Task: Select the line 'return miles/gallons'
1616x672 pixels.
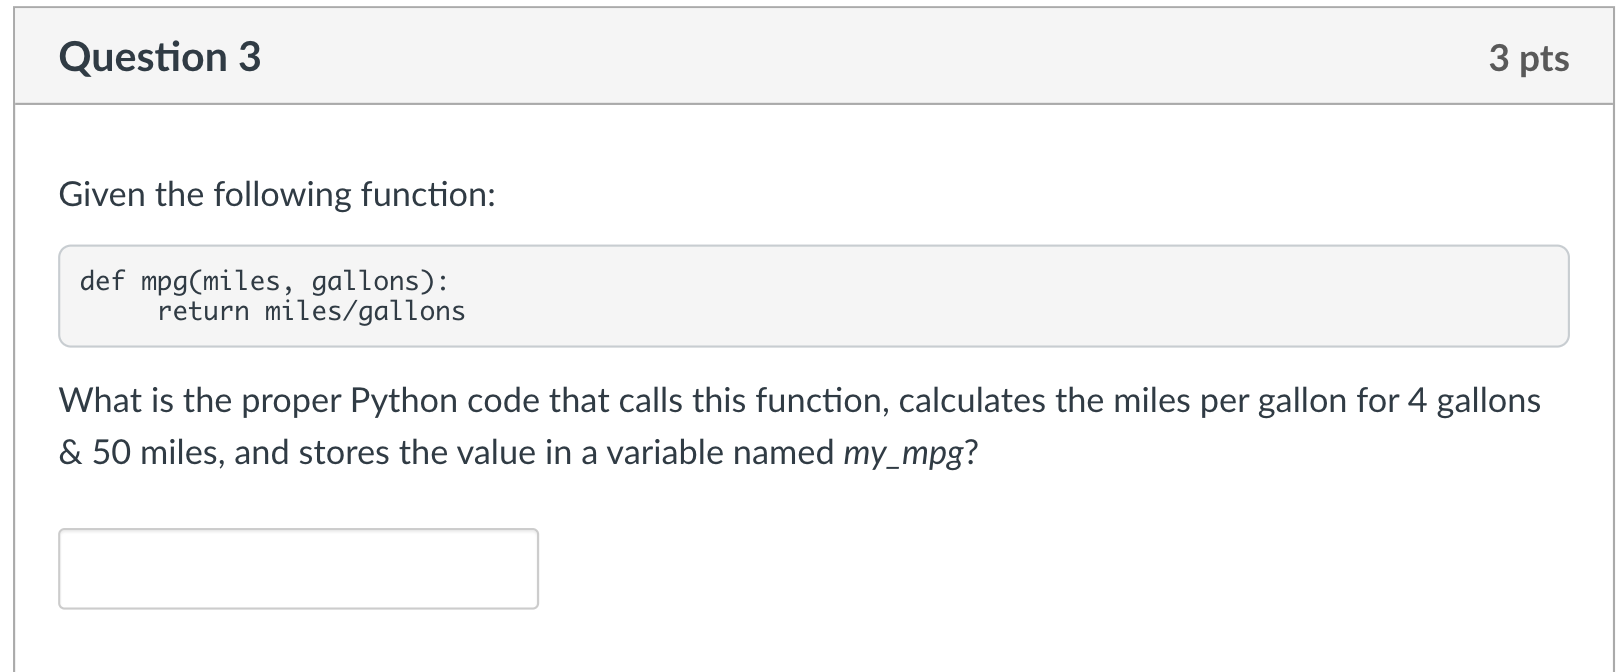Action: click(313, 311)
